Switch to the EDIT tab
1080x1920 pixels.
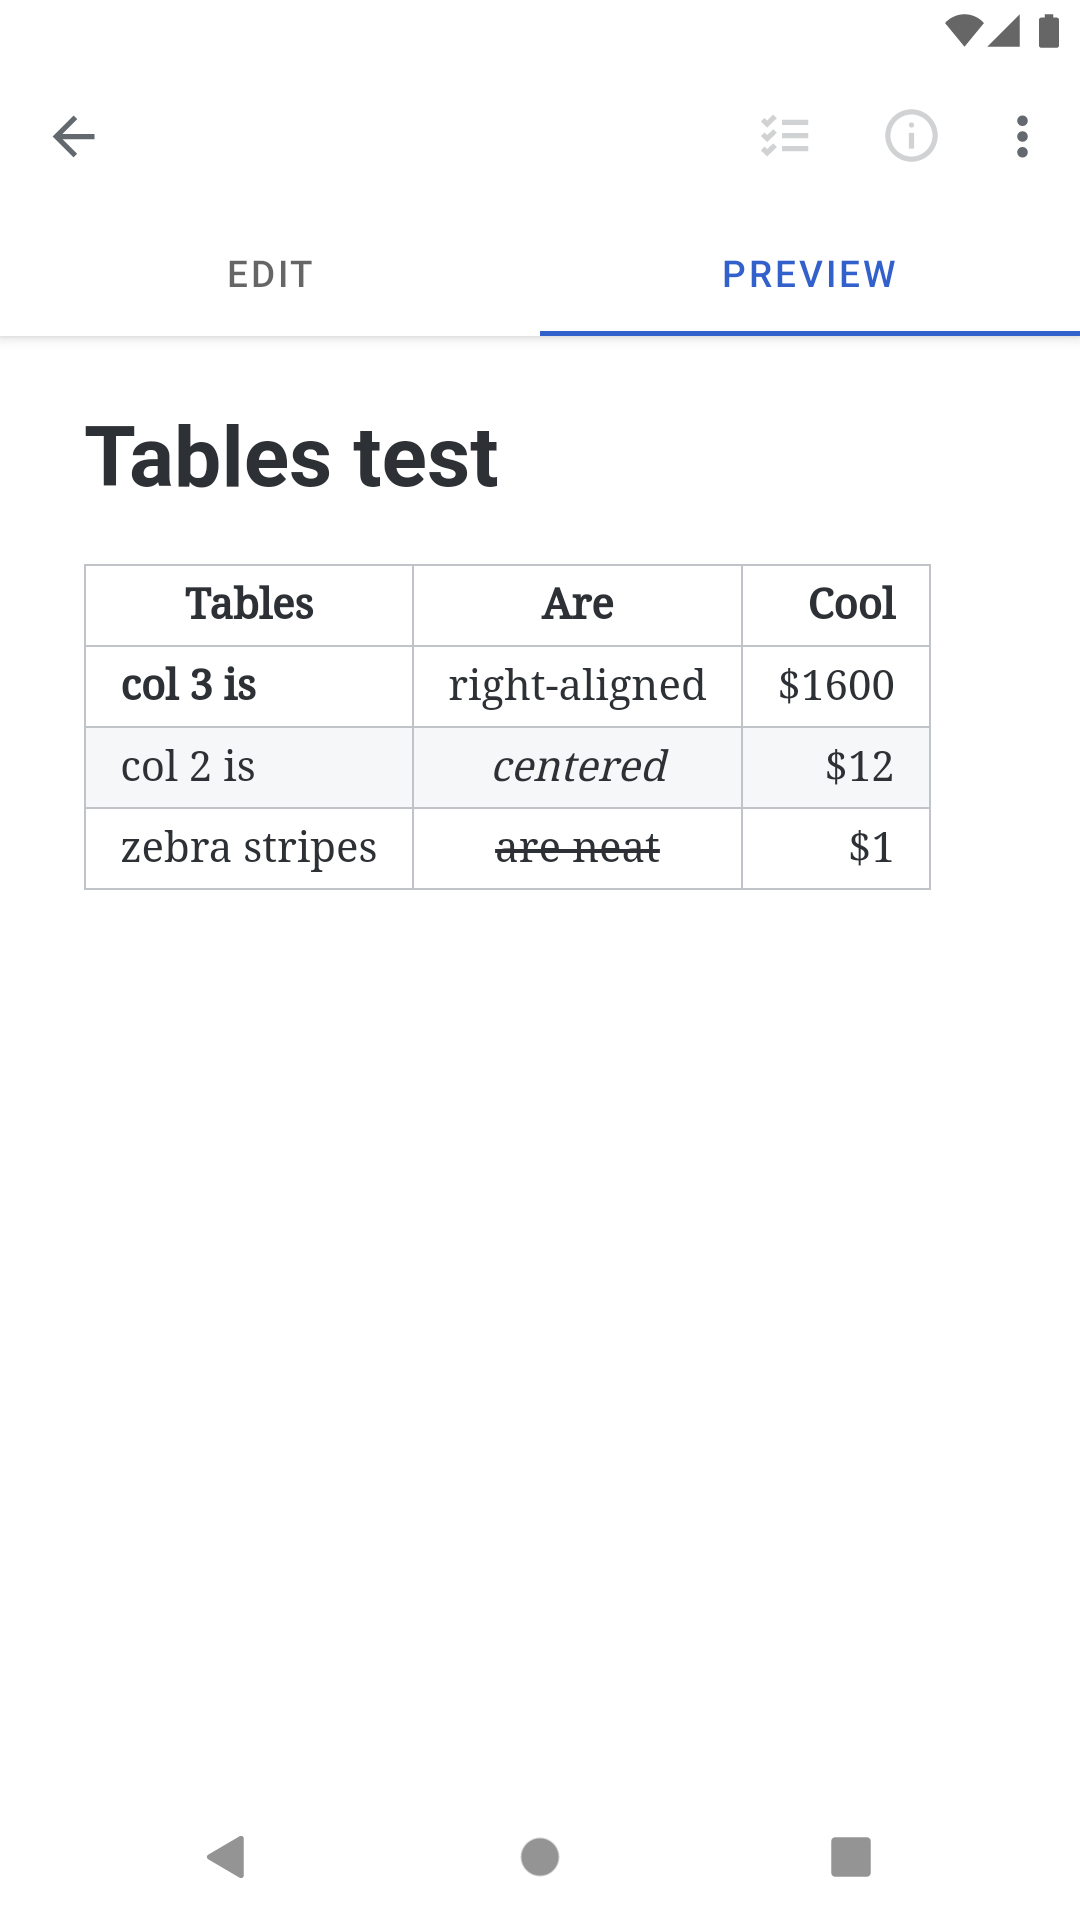click(270, 274)
